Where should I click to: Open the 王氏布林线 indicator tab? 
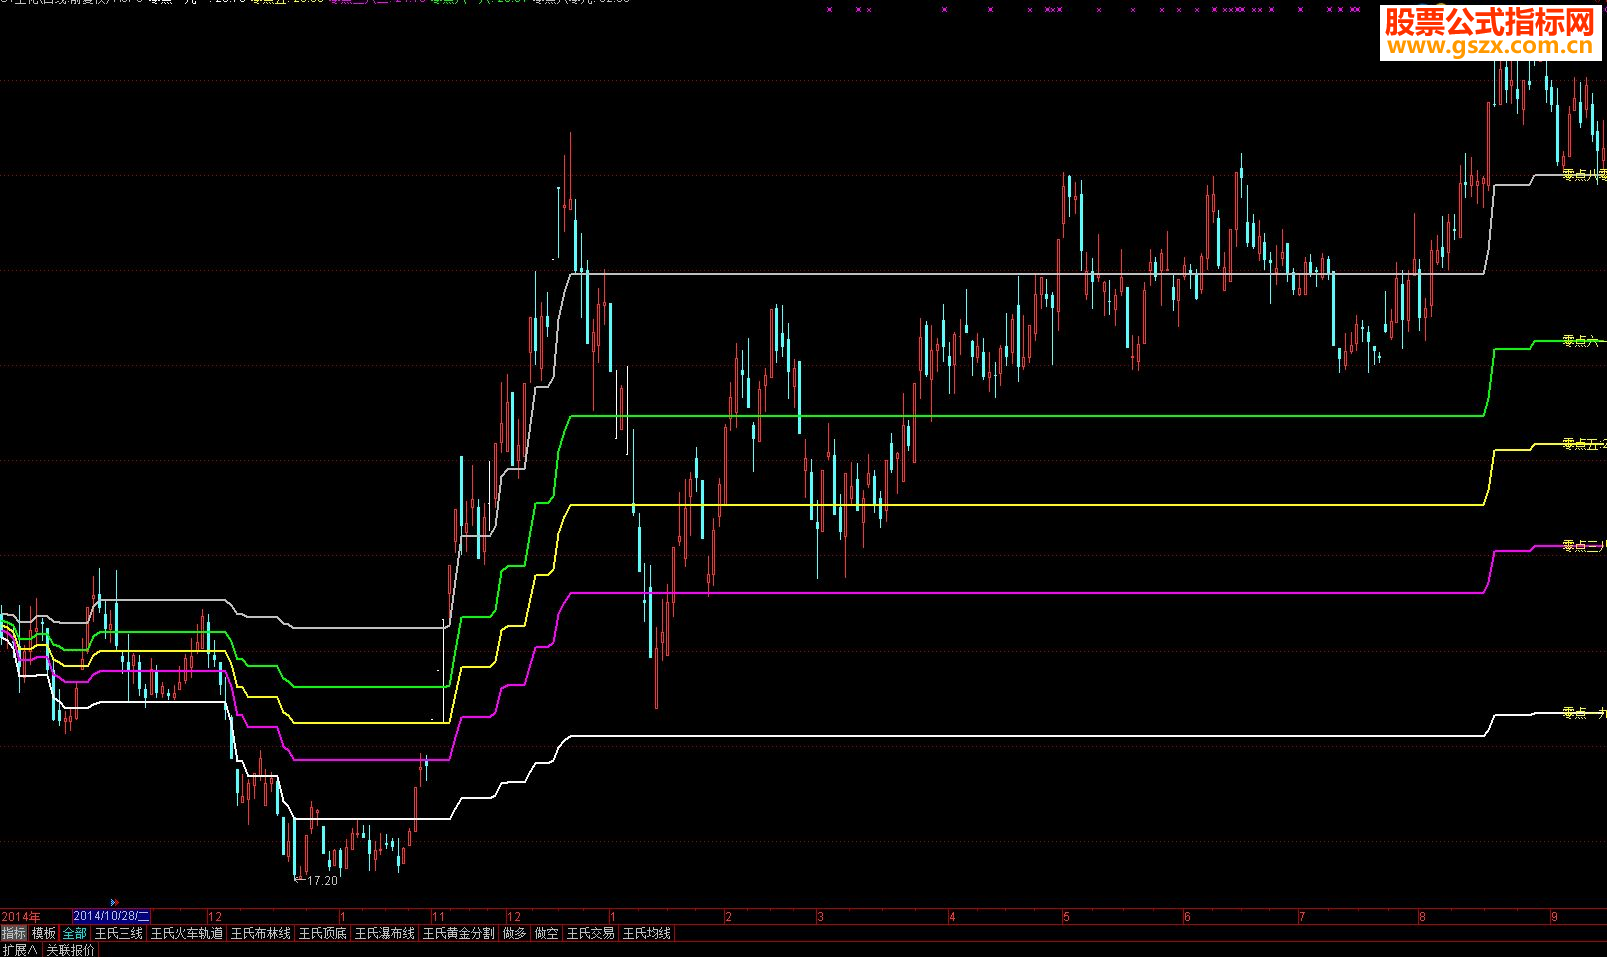[x=261, y=933]
